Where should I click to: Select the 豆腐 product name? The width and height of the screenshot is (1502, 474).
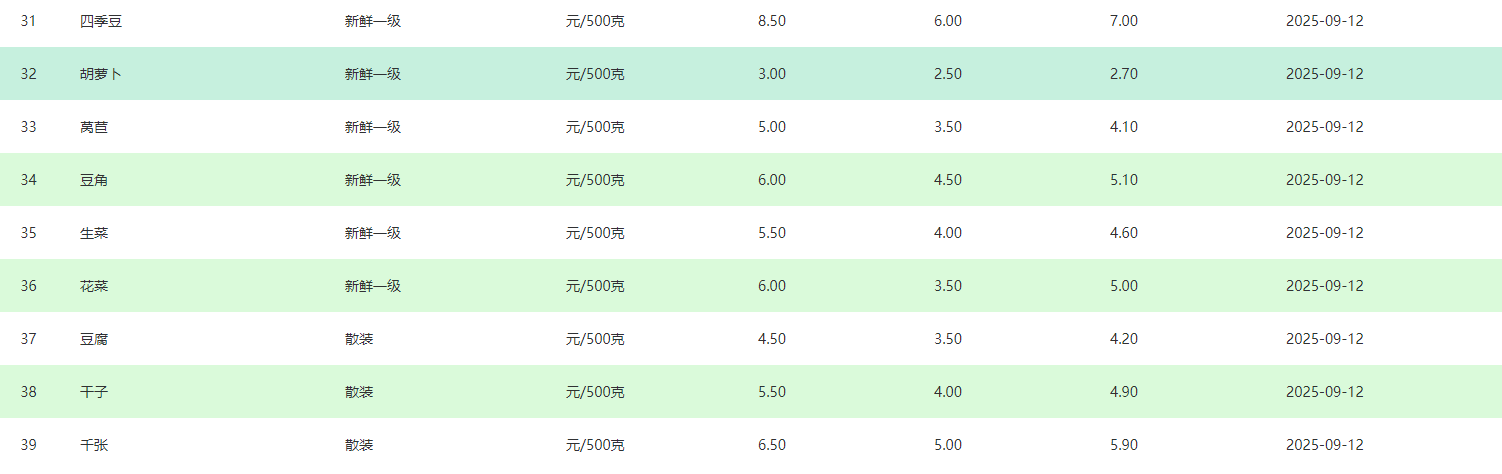[94, 339]
